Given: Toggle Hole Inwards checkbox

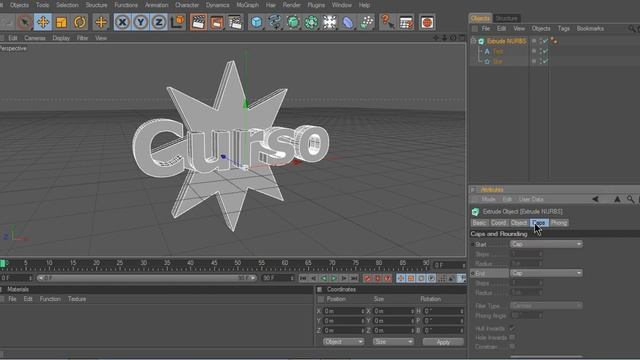Looking at the screenshot, I should (512, 338).
